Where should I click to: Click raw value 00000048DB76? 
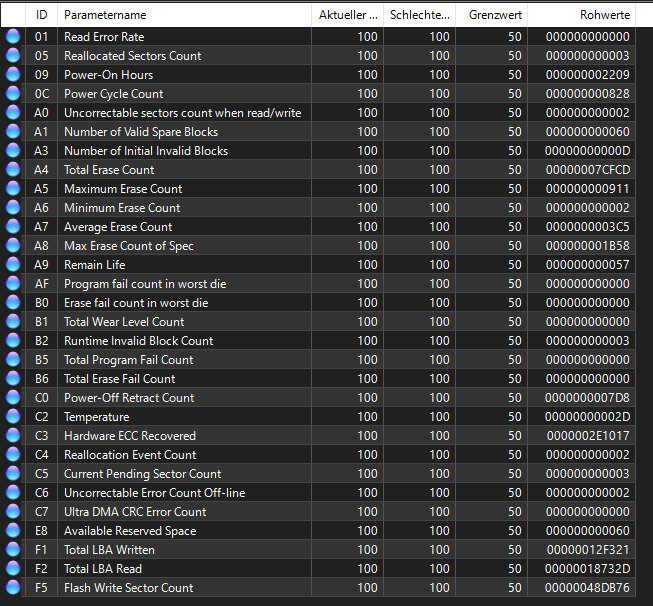coord(588,588)
